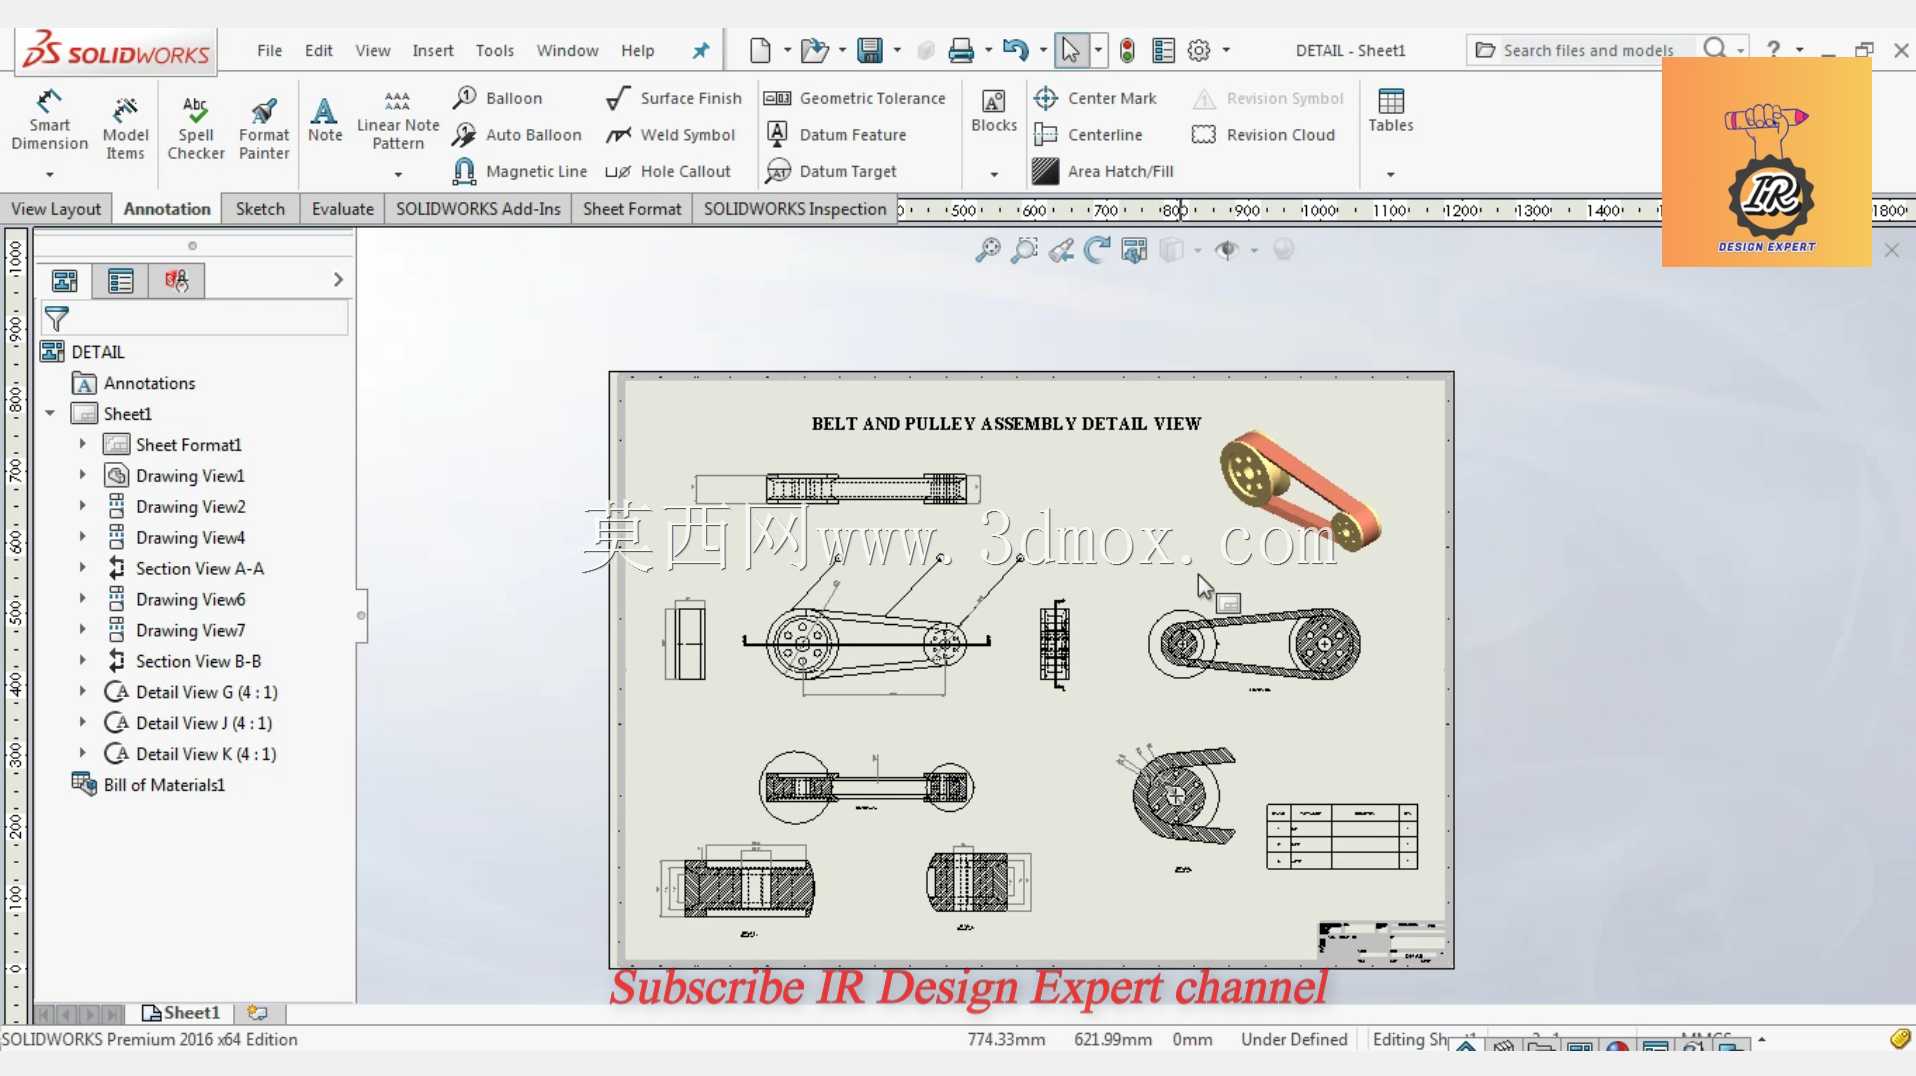
Task: Click the Zoom to Area icon
Action: (x=1024, y=250)
